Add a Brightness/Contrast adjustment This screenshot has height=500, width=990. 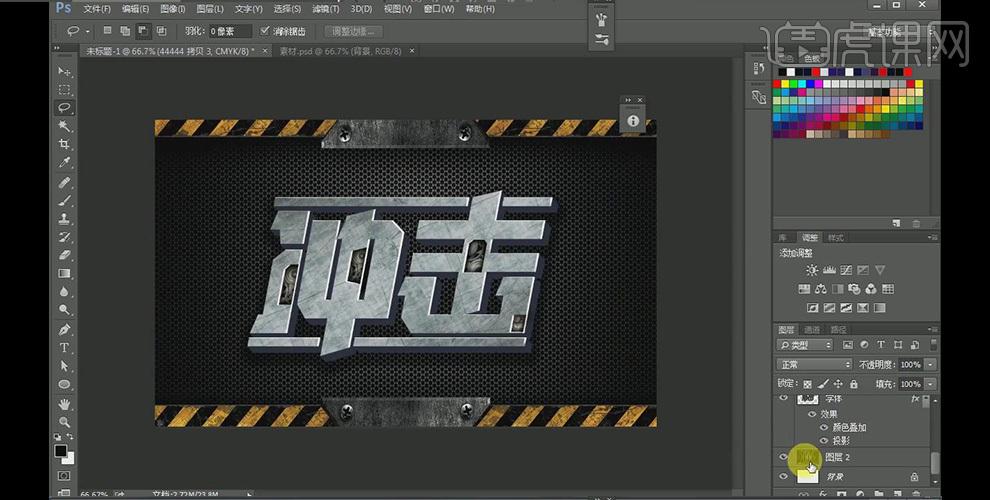coord(812,270)
